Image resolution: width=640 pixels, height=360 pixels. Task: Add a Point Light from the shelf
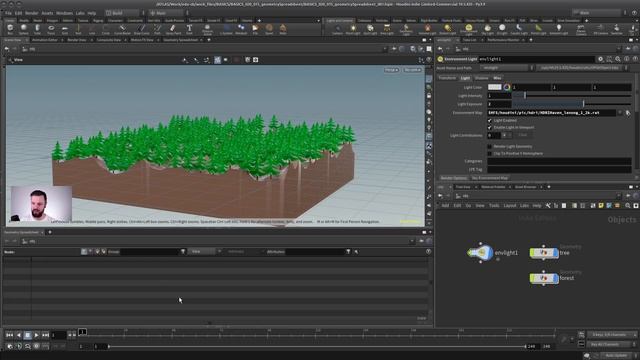[353, 29]
